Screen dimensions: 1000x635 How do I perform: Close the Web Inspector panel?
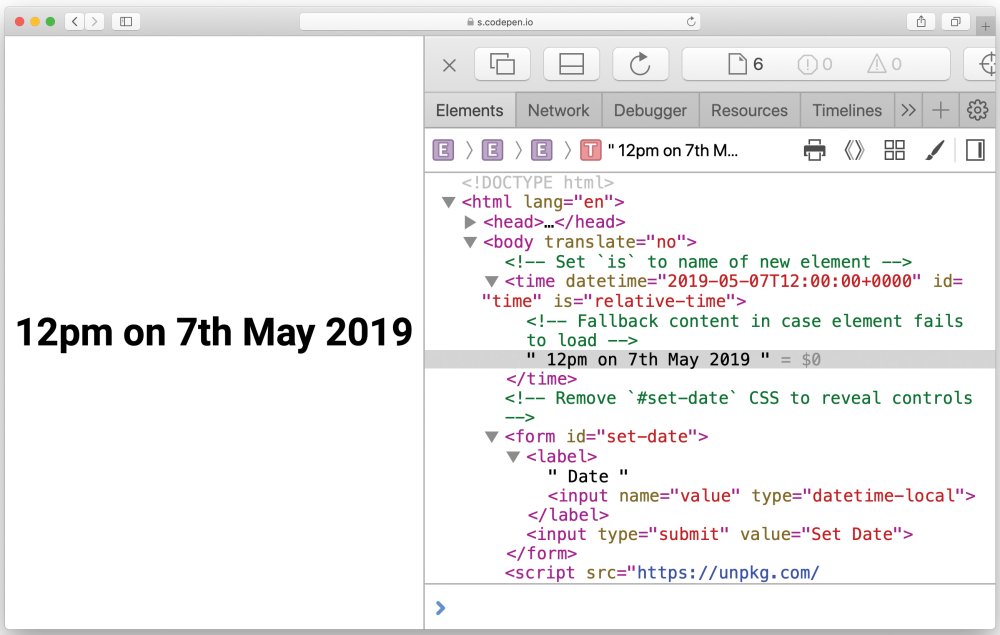point(449,64)
